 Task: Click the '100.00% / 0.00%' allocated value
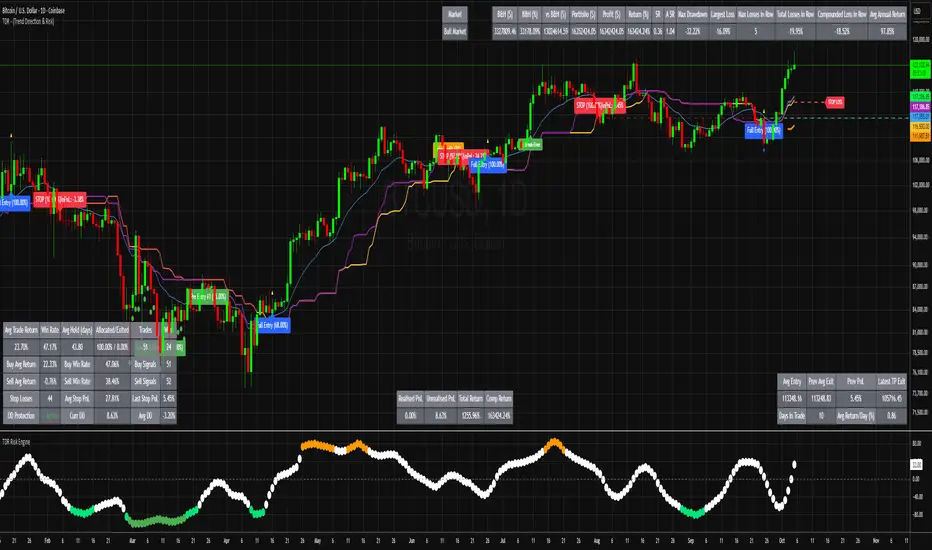112,347
